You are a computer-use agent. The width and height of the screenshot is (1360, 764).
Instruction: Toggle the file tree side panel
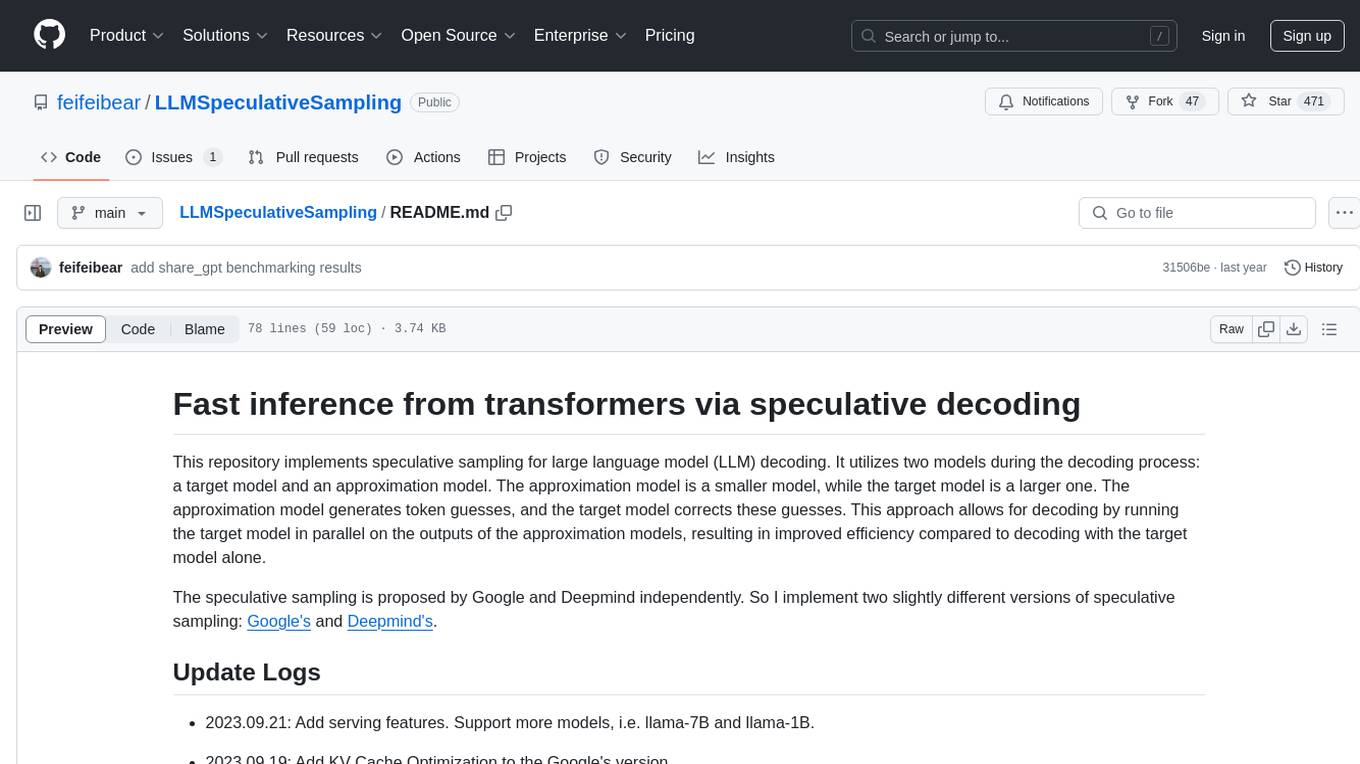[33, 213]
